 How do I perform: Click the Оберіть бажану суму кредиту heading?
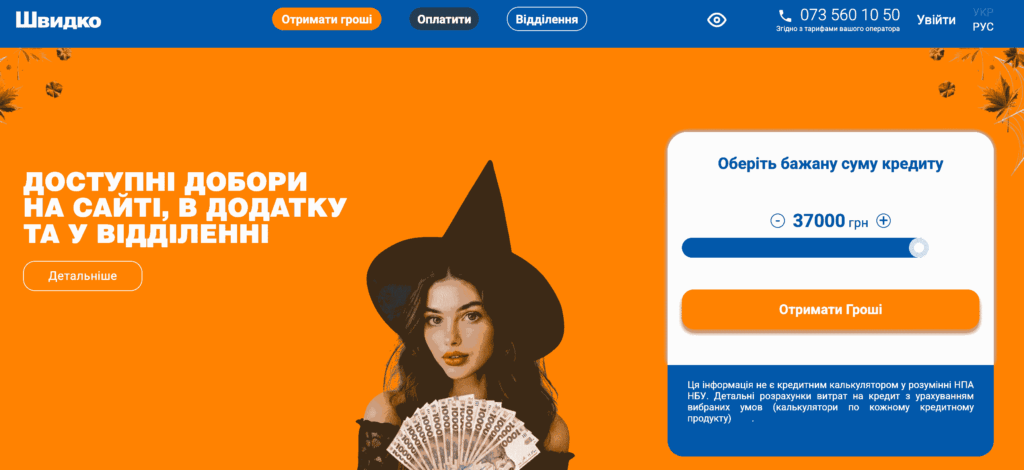[830, 164]
